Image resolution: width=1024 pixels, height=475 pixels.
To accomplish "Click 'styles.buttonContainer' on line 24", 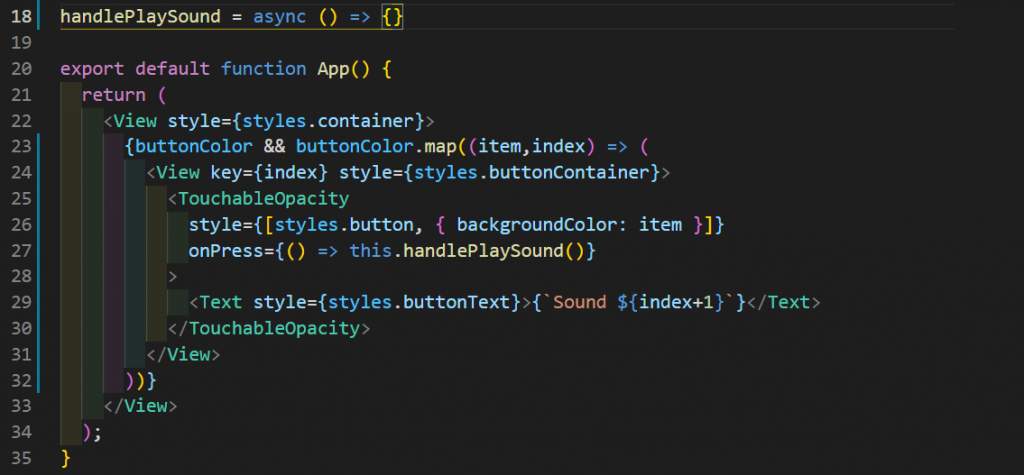I will coord(532,172).
